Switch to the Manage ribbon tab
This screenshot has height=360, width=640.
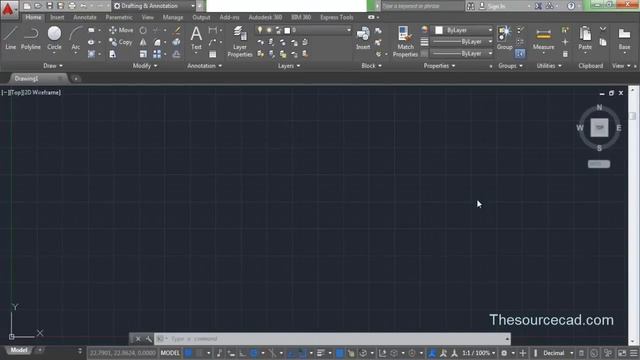pyautogui.click(x=173, y=17)
